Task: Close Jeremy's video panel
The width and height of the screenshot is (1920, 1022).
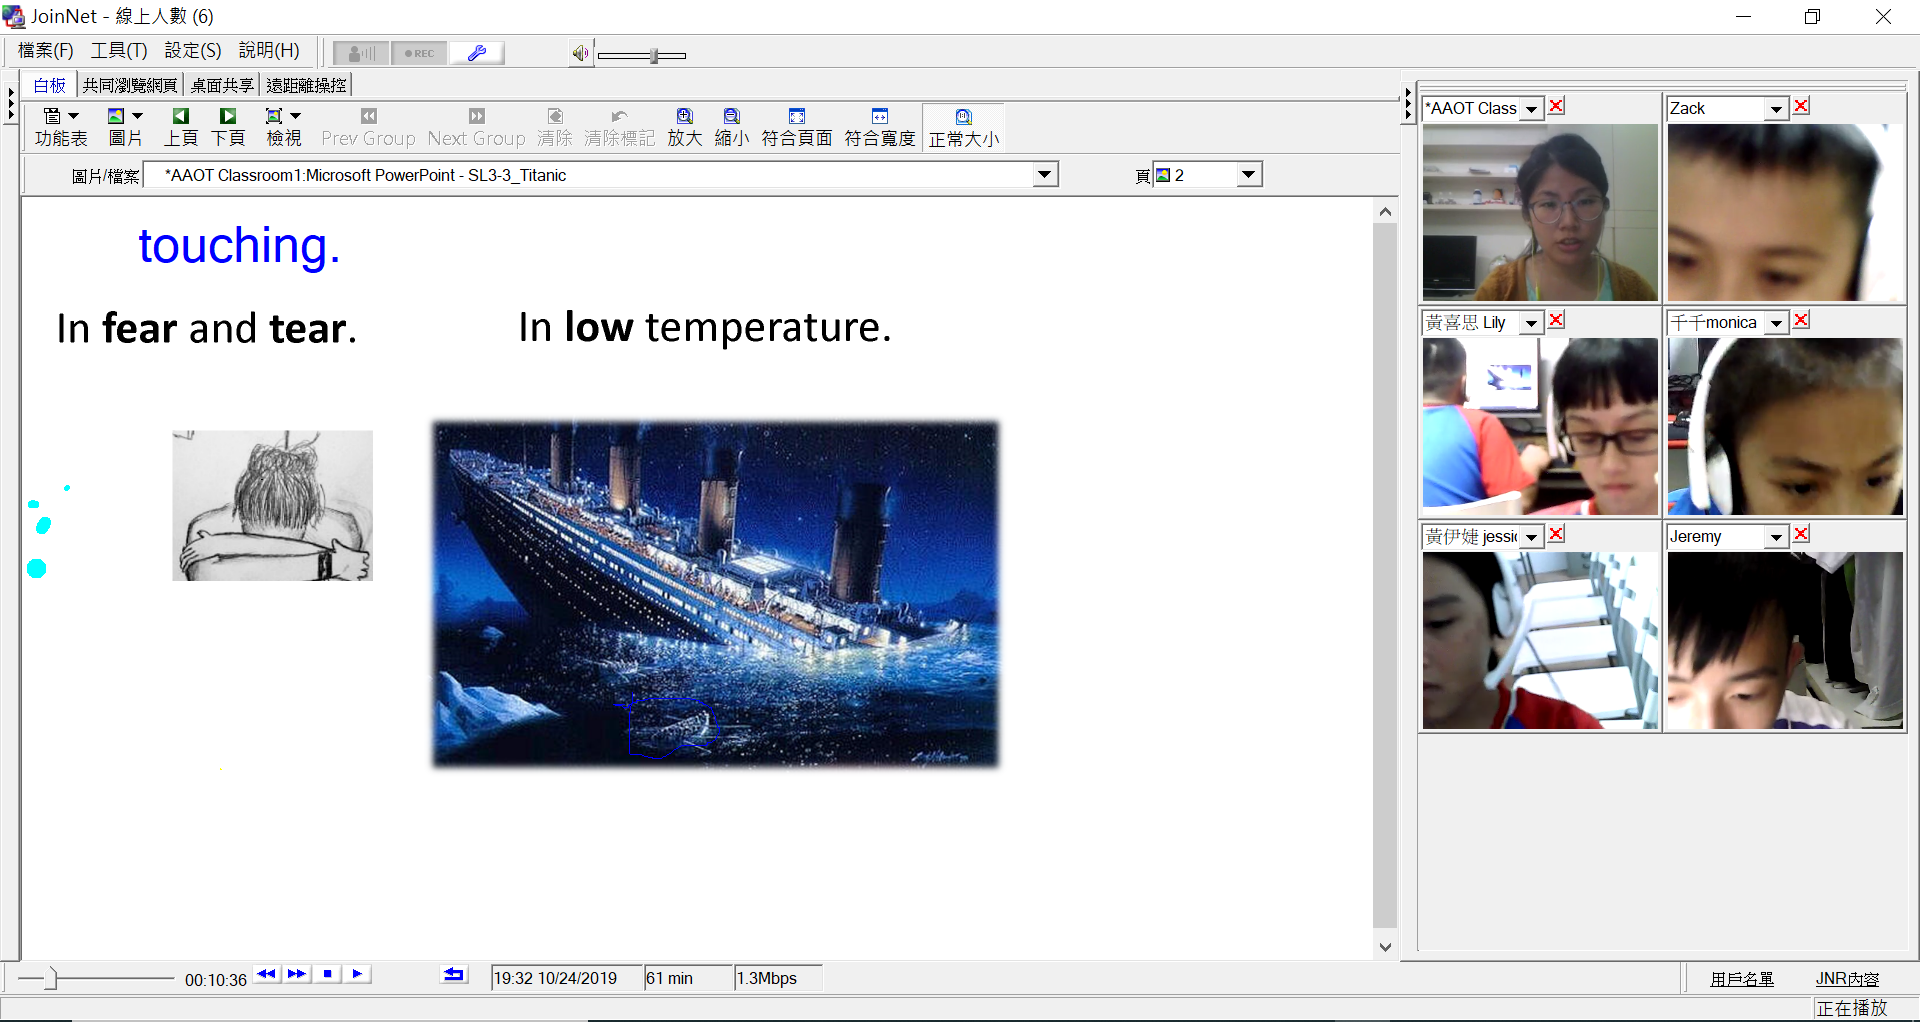Action: pos(1801,534)
